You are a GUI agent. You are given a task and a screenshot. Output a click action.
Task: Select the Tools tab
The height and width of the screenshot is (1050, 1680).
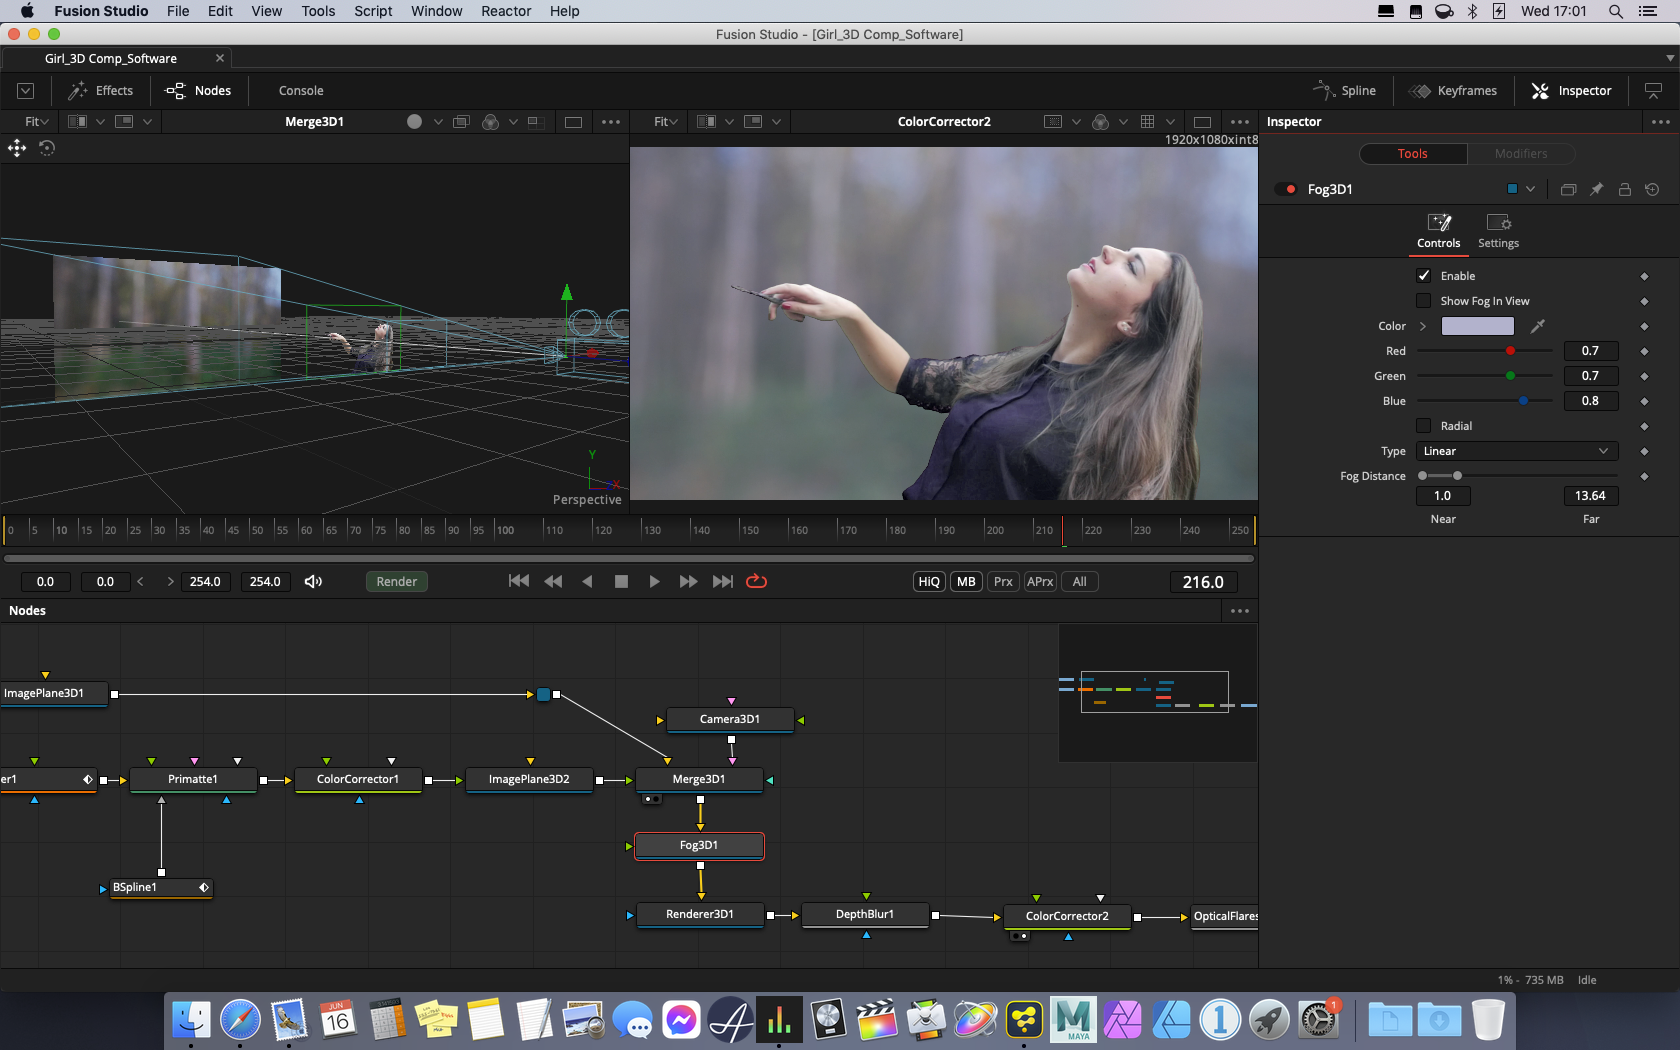(1412, 154)
